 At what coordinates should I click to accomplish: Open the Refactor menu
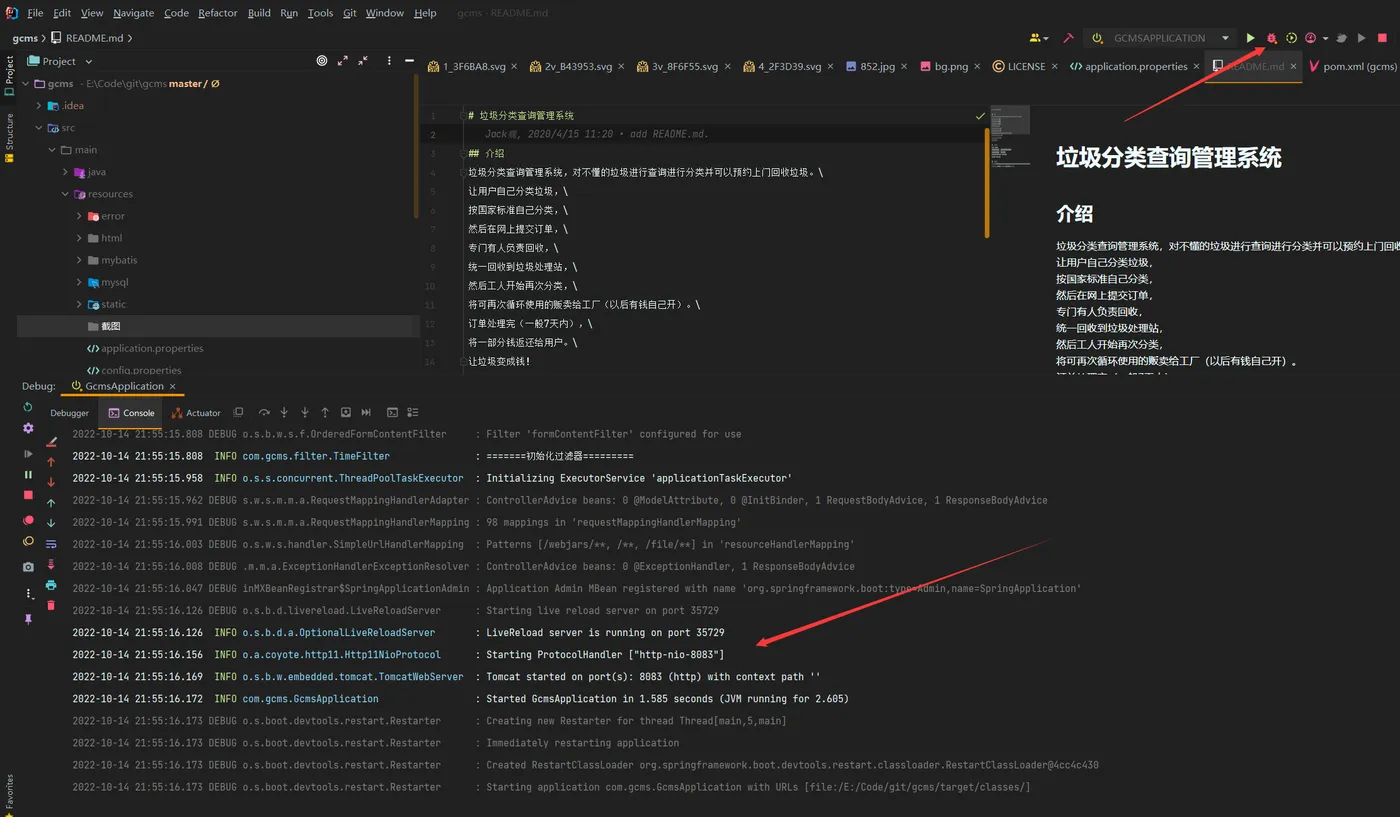click(218, 13)
